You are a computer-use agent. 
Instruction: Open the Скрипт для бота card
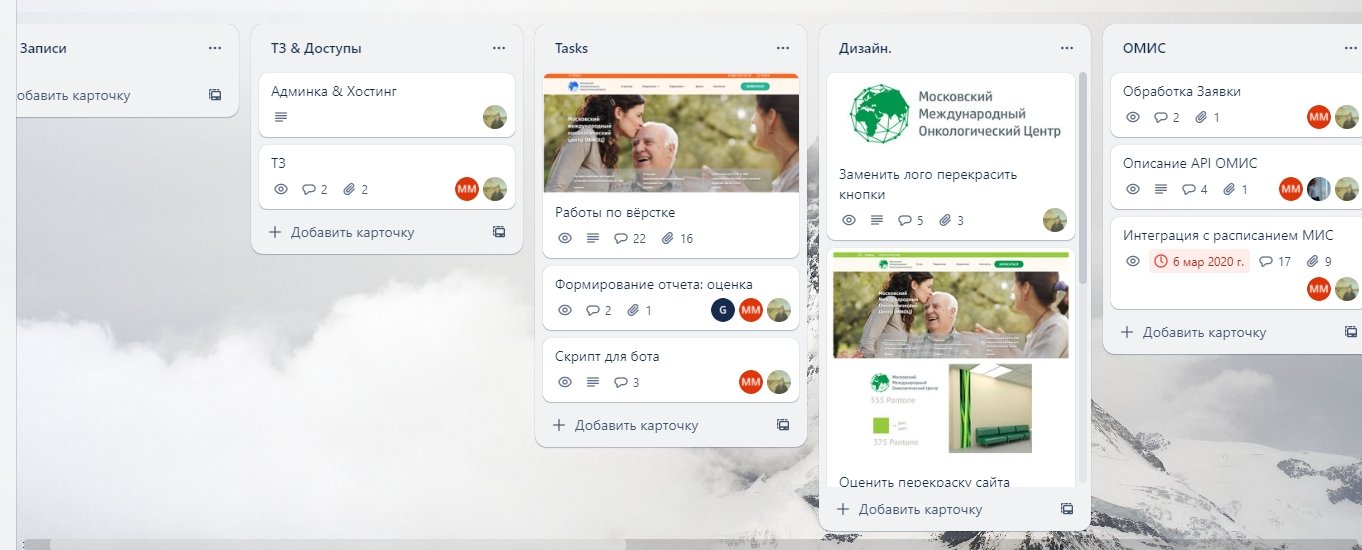[x=671, y=369]
